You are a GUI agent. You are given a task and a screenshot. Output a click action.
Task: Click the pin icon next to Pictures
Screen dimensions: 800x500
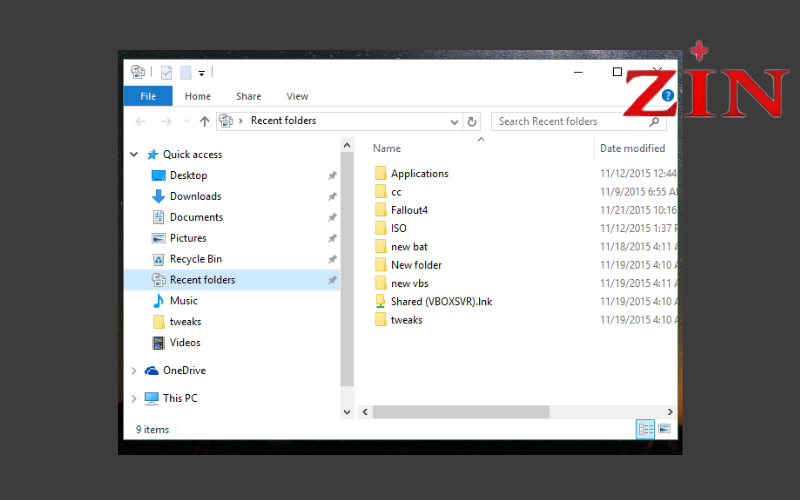tap(332, 238)
